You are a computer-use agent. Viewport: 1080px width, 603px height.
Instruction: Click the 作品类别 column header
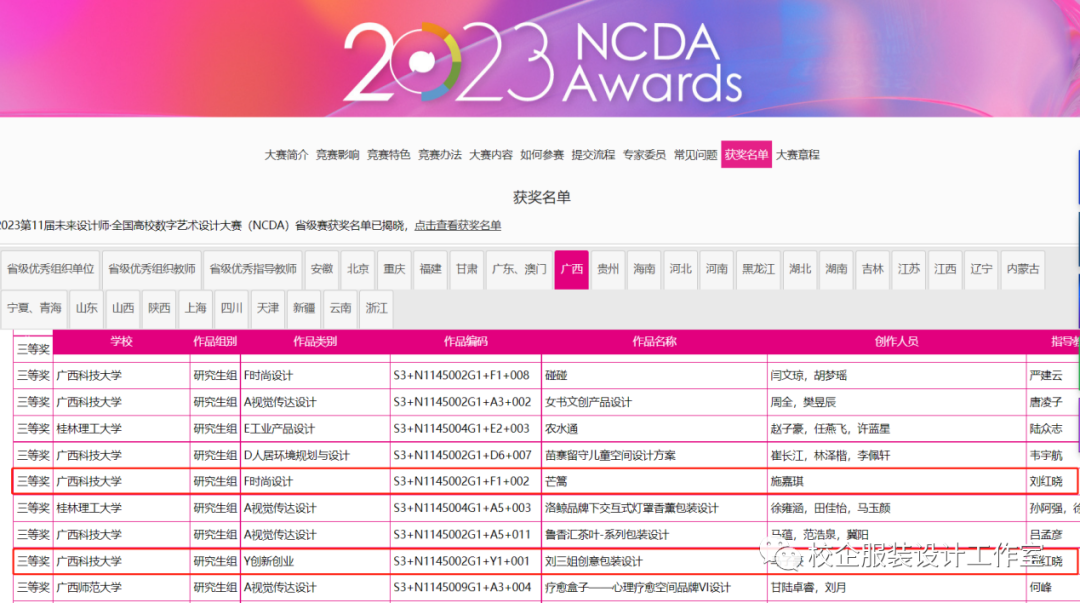(315, 341)
